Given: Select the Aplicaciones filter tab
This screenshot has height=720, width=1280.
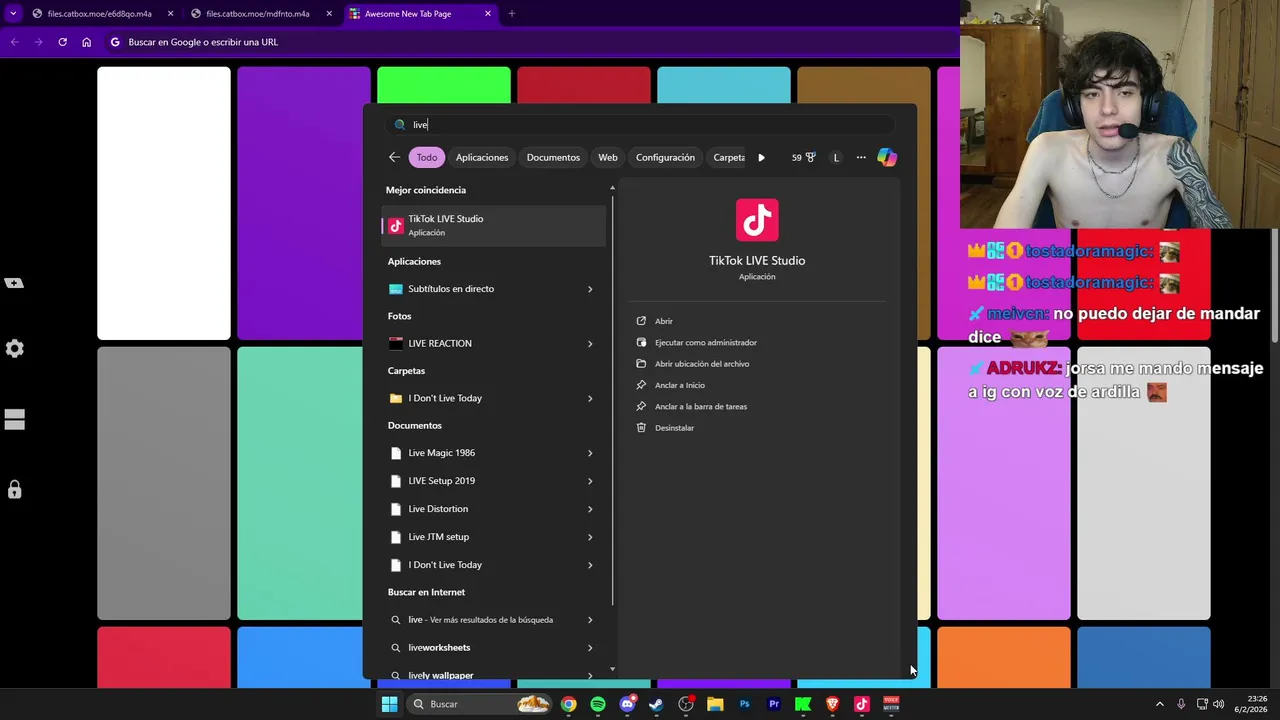Looking at the screenshot, I should (x=482, y=157).
